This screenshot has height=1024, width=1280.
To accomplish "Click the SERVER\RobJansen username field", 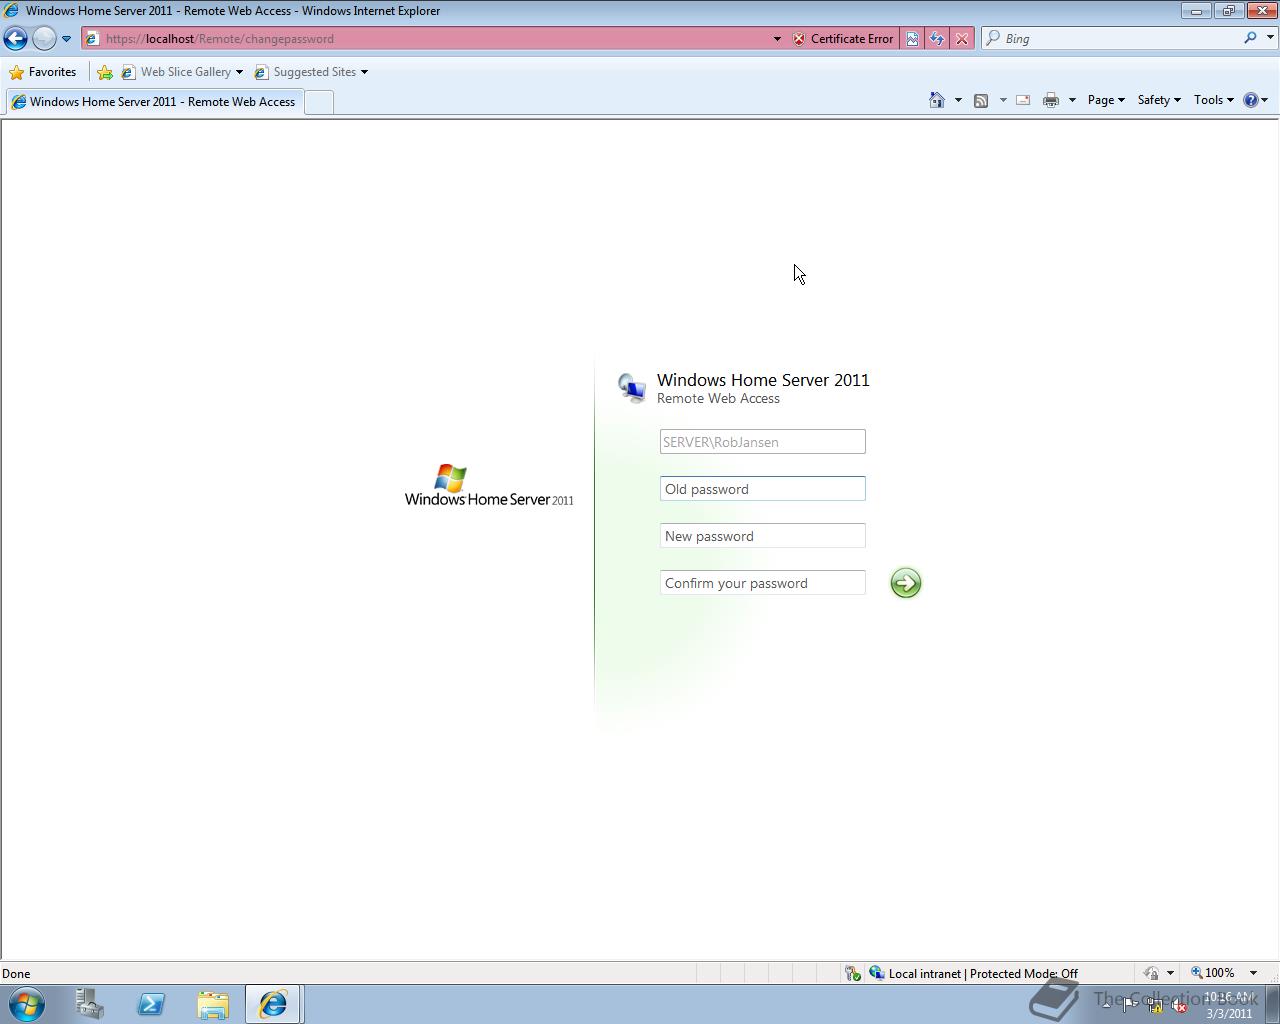I will pyautogui.click(x=762, y=442).
